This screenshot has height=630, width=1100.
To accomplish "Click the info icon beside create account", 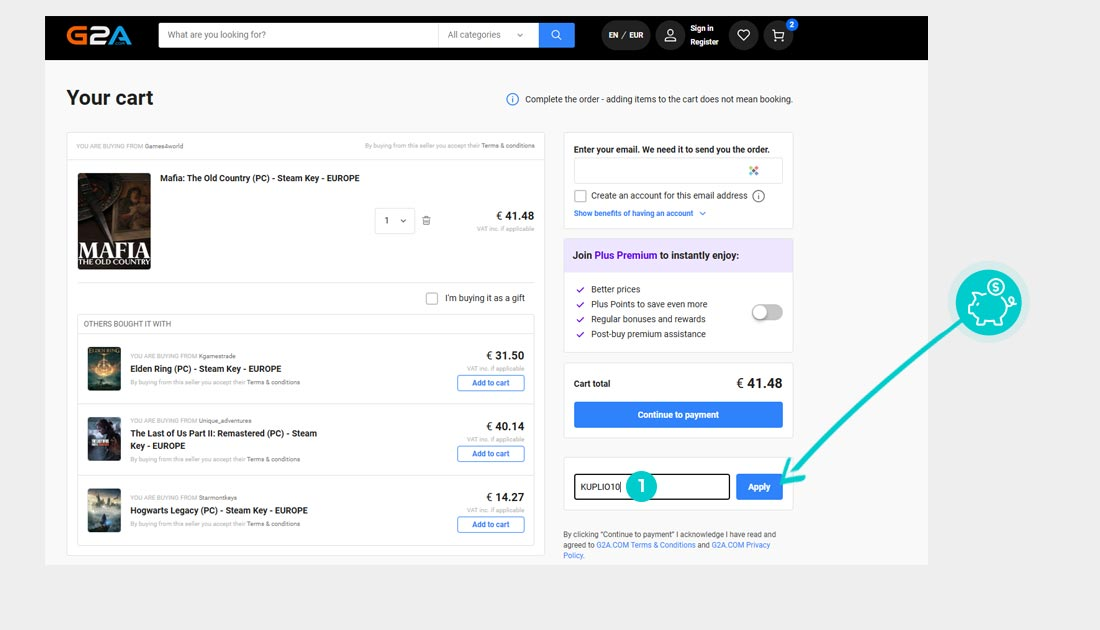I will pyautogui.click(x=758, y=196).
